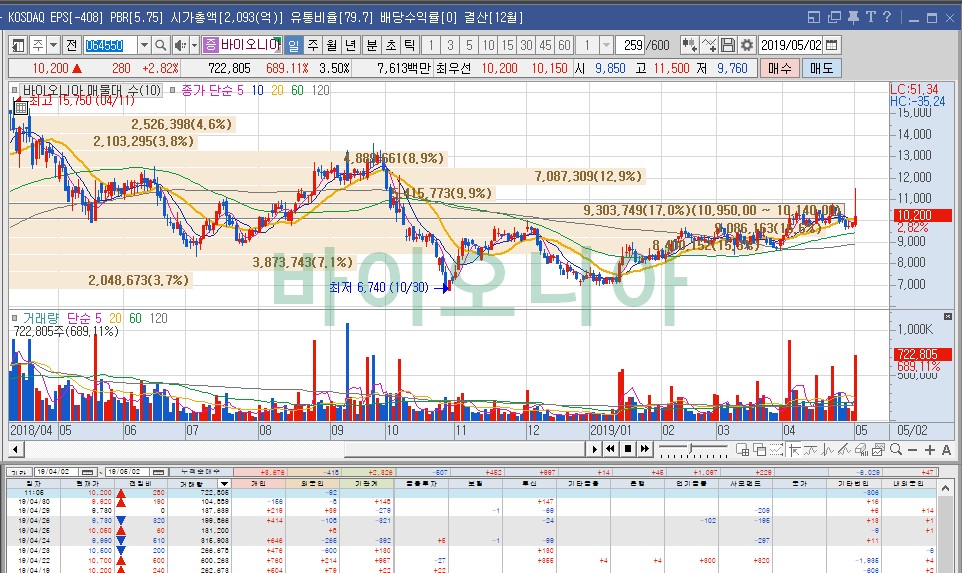This screenshot has width=962, height=573.
Task: Toggle the 종가 단순 indicator marker
Action: (x=172, y=90)
